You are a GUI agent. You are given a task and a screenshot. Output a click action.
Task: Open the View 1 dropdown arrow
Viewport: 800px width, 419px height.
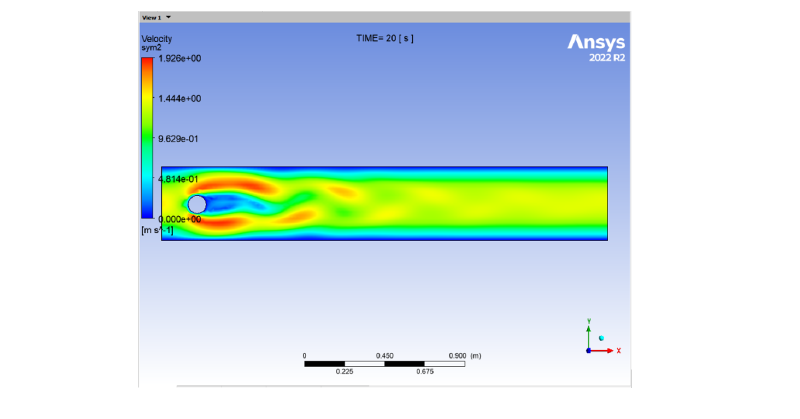(168, 17)
